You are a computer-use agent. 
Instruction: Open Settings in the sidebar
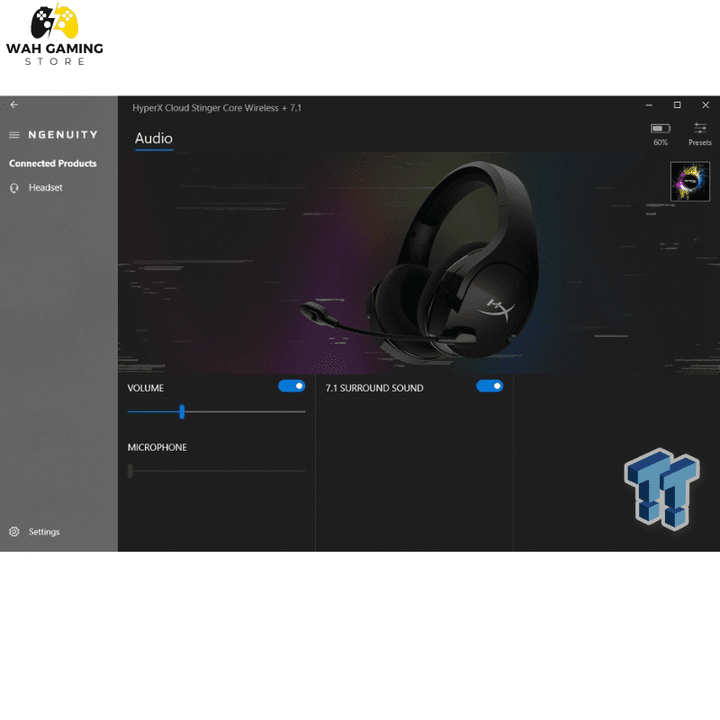point(34,532)
